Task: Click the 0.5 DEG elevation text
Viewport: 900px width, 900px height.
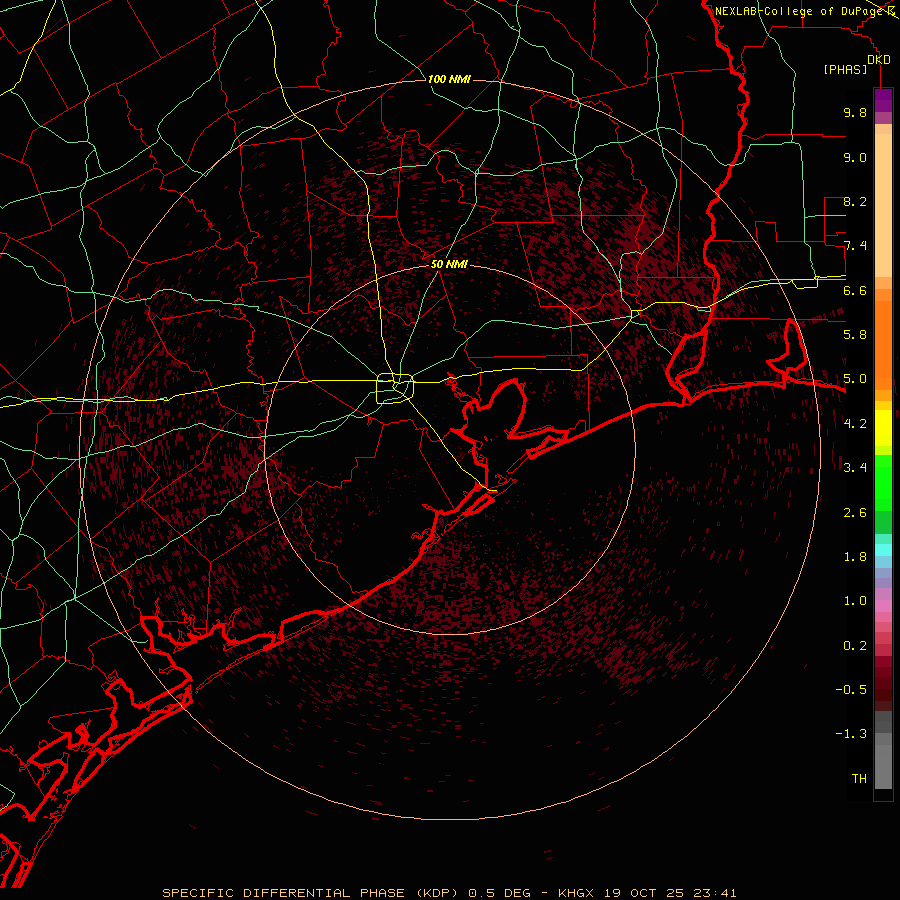Action: pyautogui.click(x=499, y=893)
